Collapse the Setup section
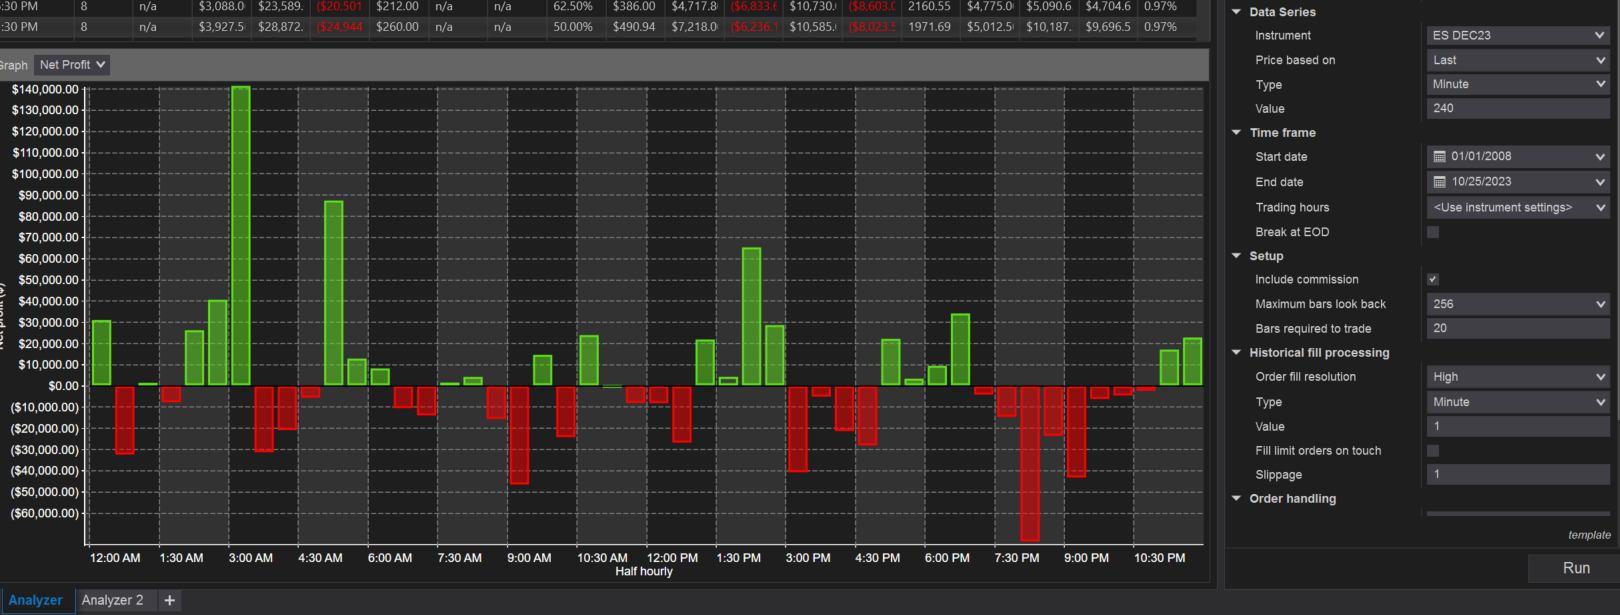 click(x=1237, y=256)
